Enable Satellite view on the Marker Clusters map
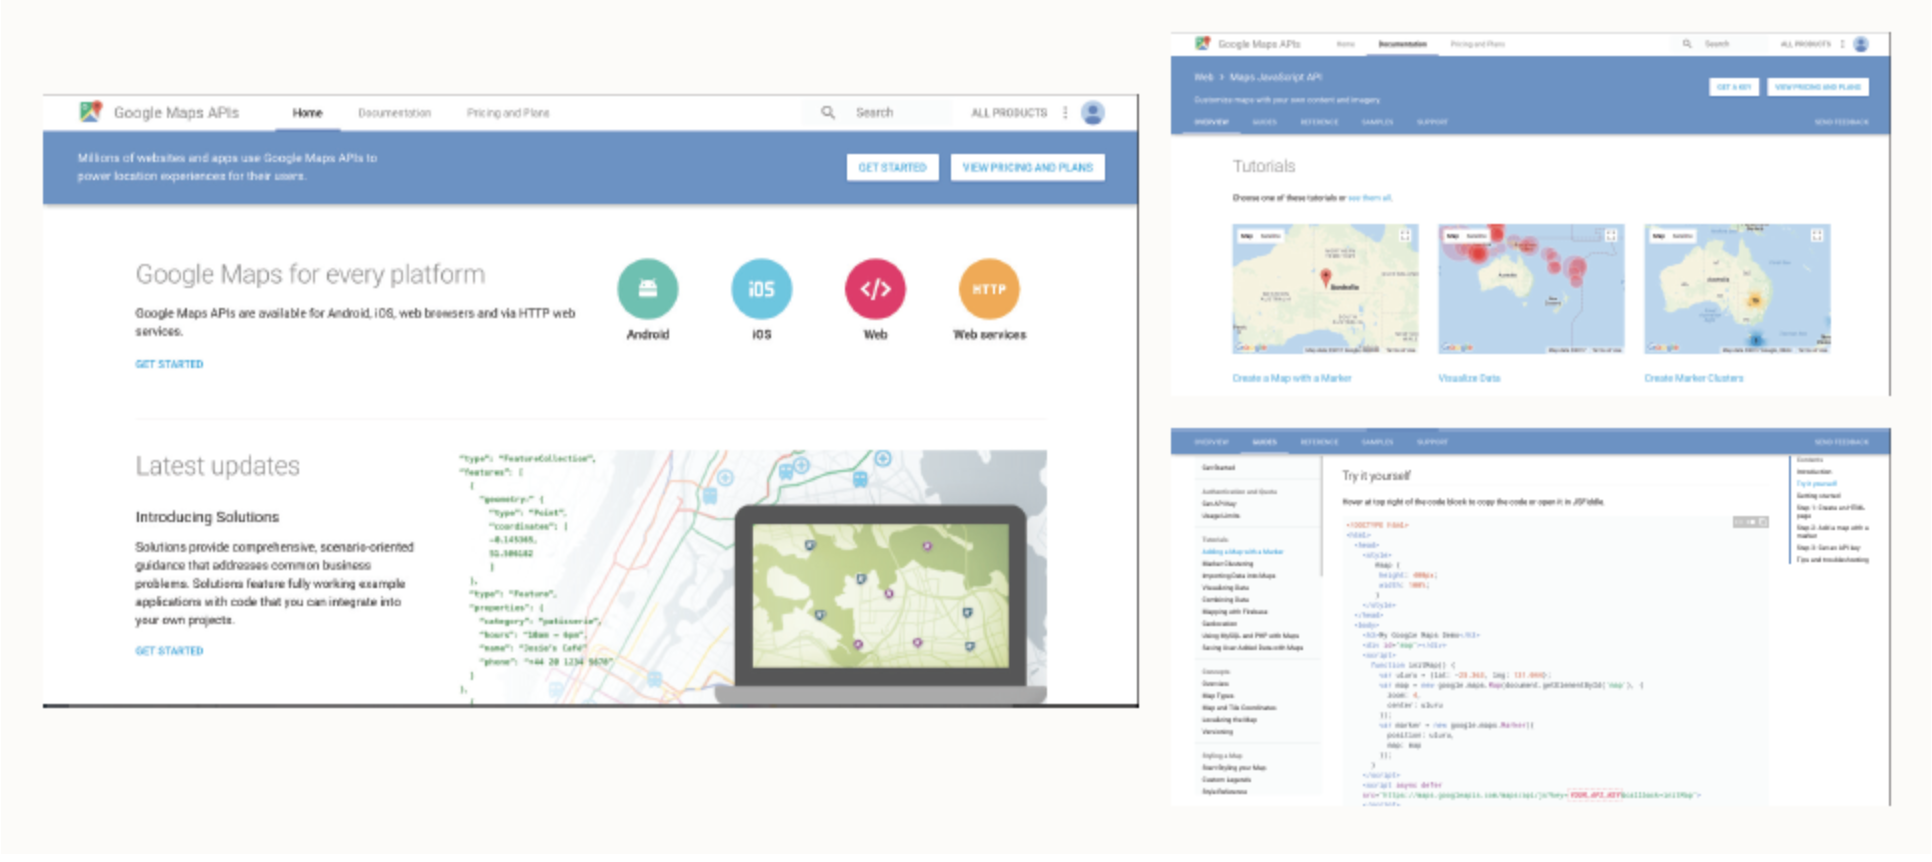Viewport: 1932px width, 862px height. click(x=1683, y=236)
